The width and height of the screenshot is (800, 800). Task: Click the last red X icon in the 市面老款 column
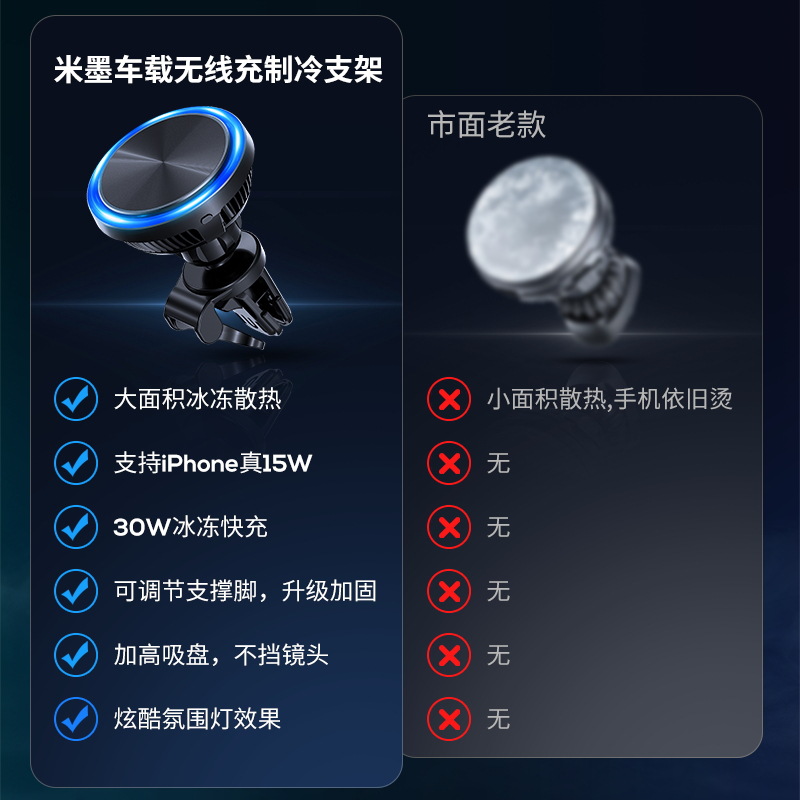[x=449, y=719]
